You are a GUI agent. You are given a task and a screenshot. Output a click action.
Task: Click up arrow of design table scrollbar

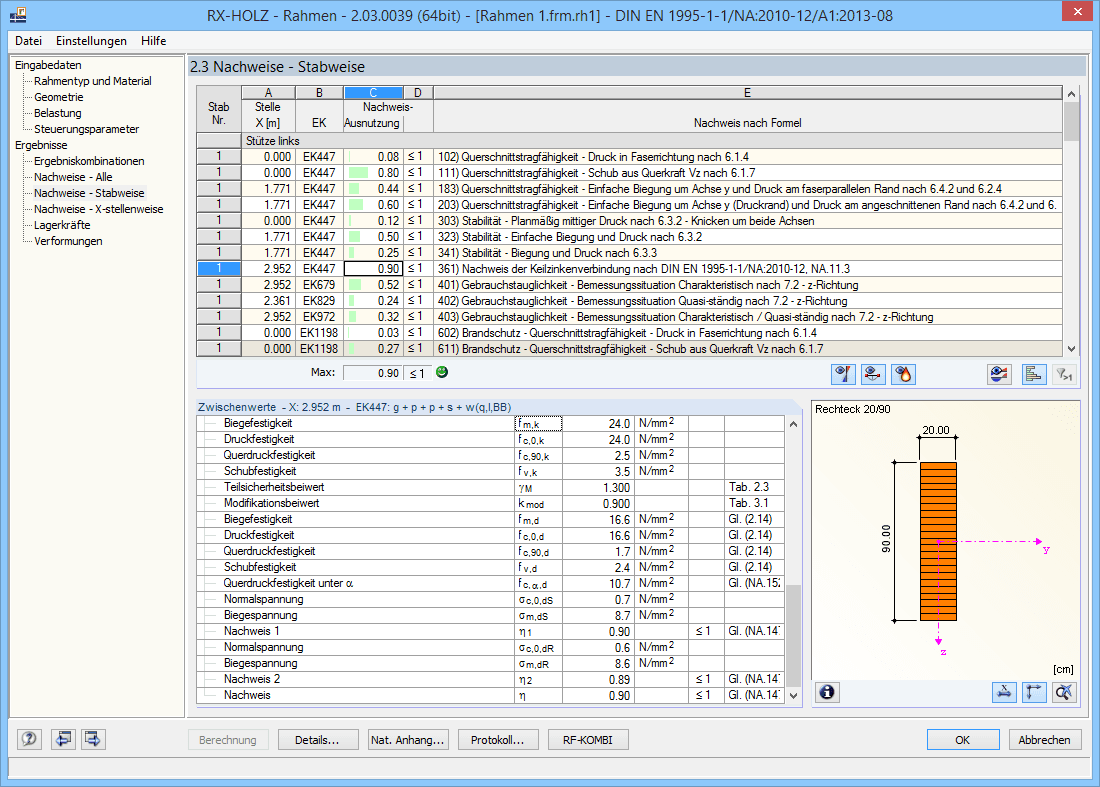[x=1071, y=94]
